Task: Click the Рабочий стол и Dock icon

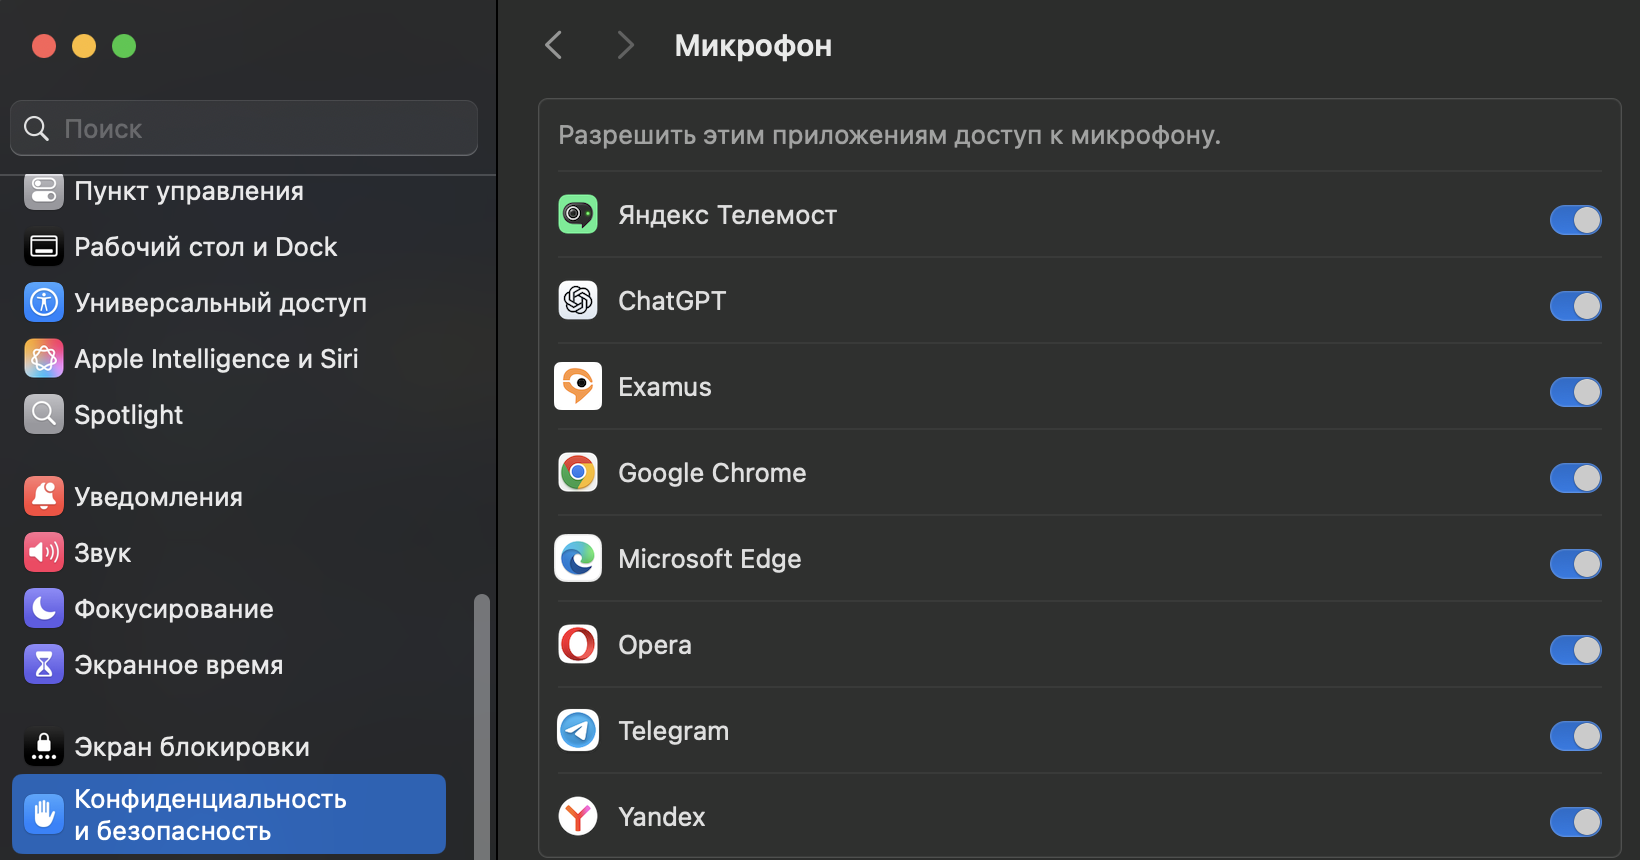Action: pos(44,246)
